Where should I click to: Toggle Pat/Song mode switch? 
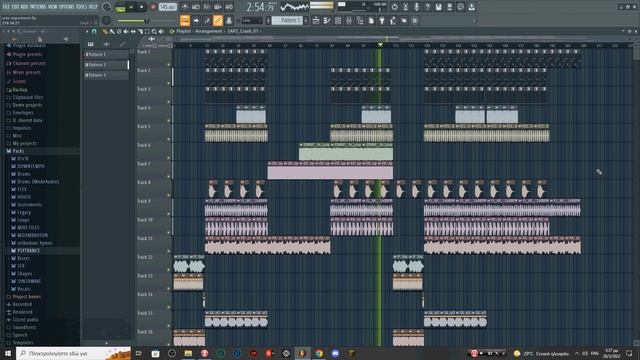coord(120,7)
